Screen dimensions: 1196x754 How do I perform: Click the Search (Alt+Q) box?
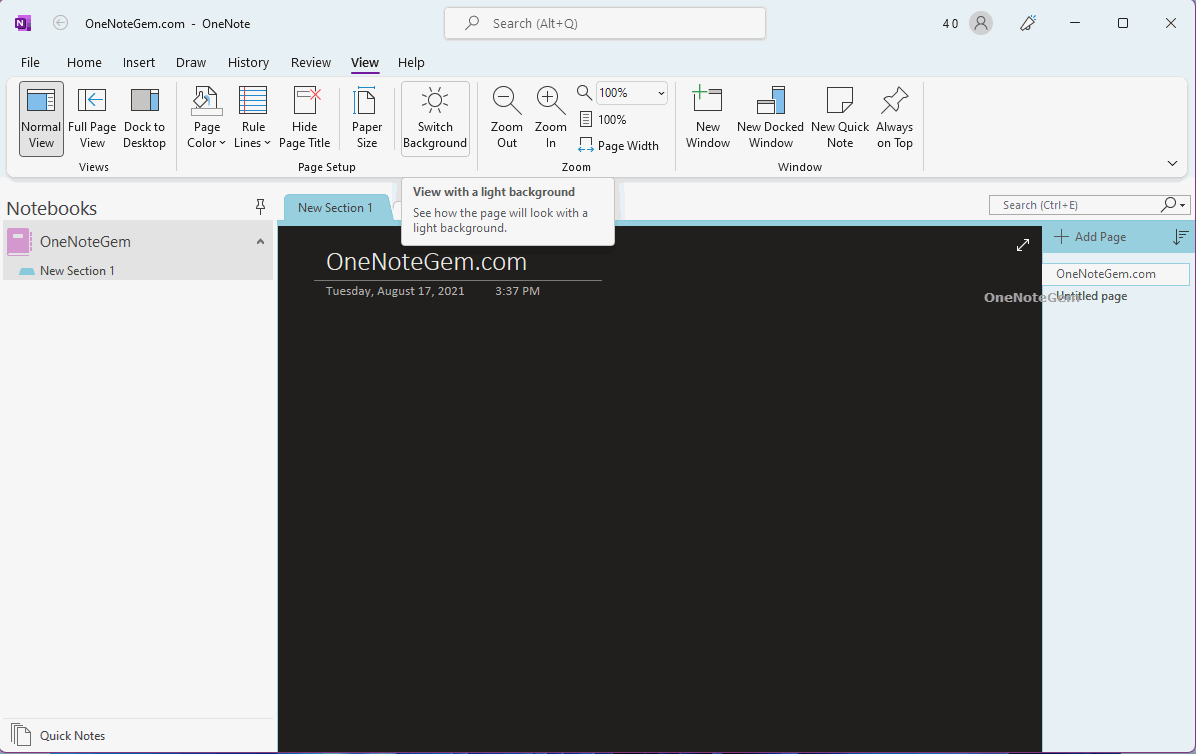pyautogui.click(x=605, y=24)
